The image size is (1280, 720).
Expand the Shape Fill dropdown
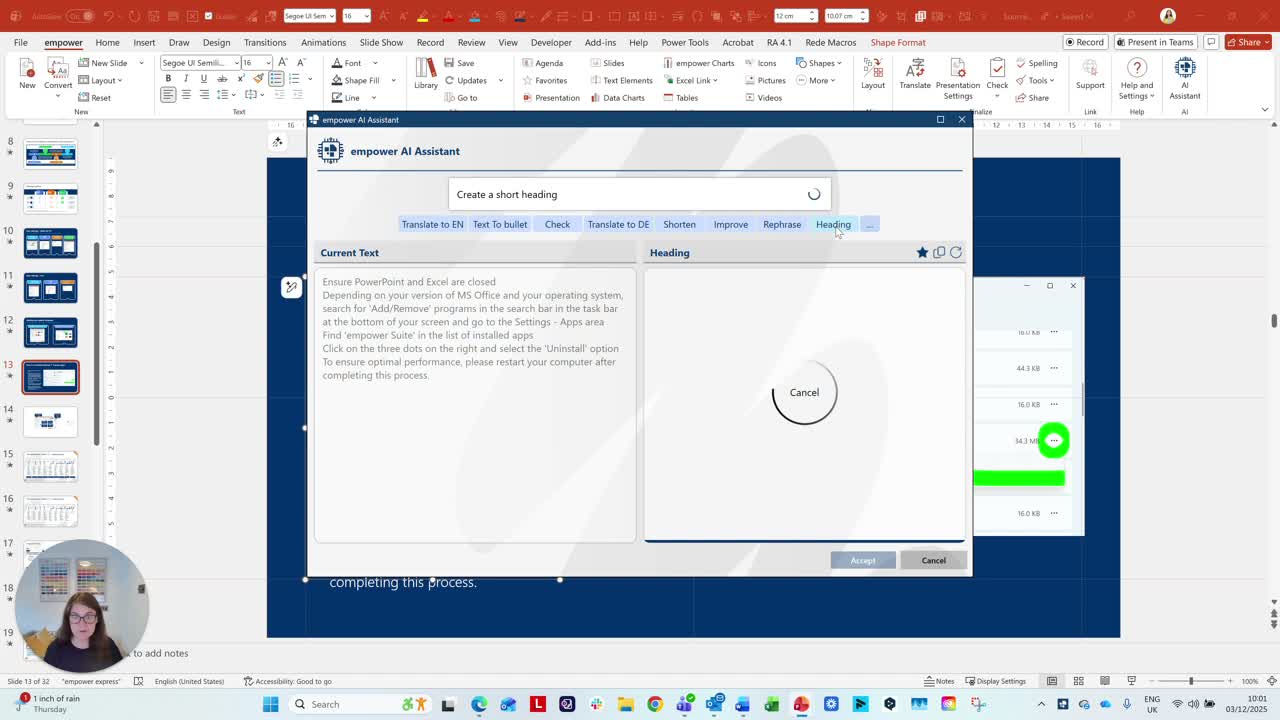coord(393,80)
